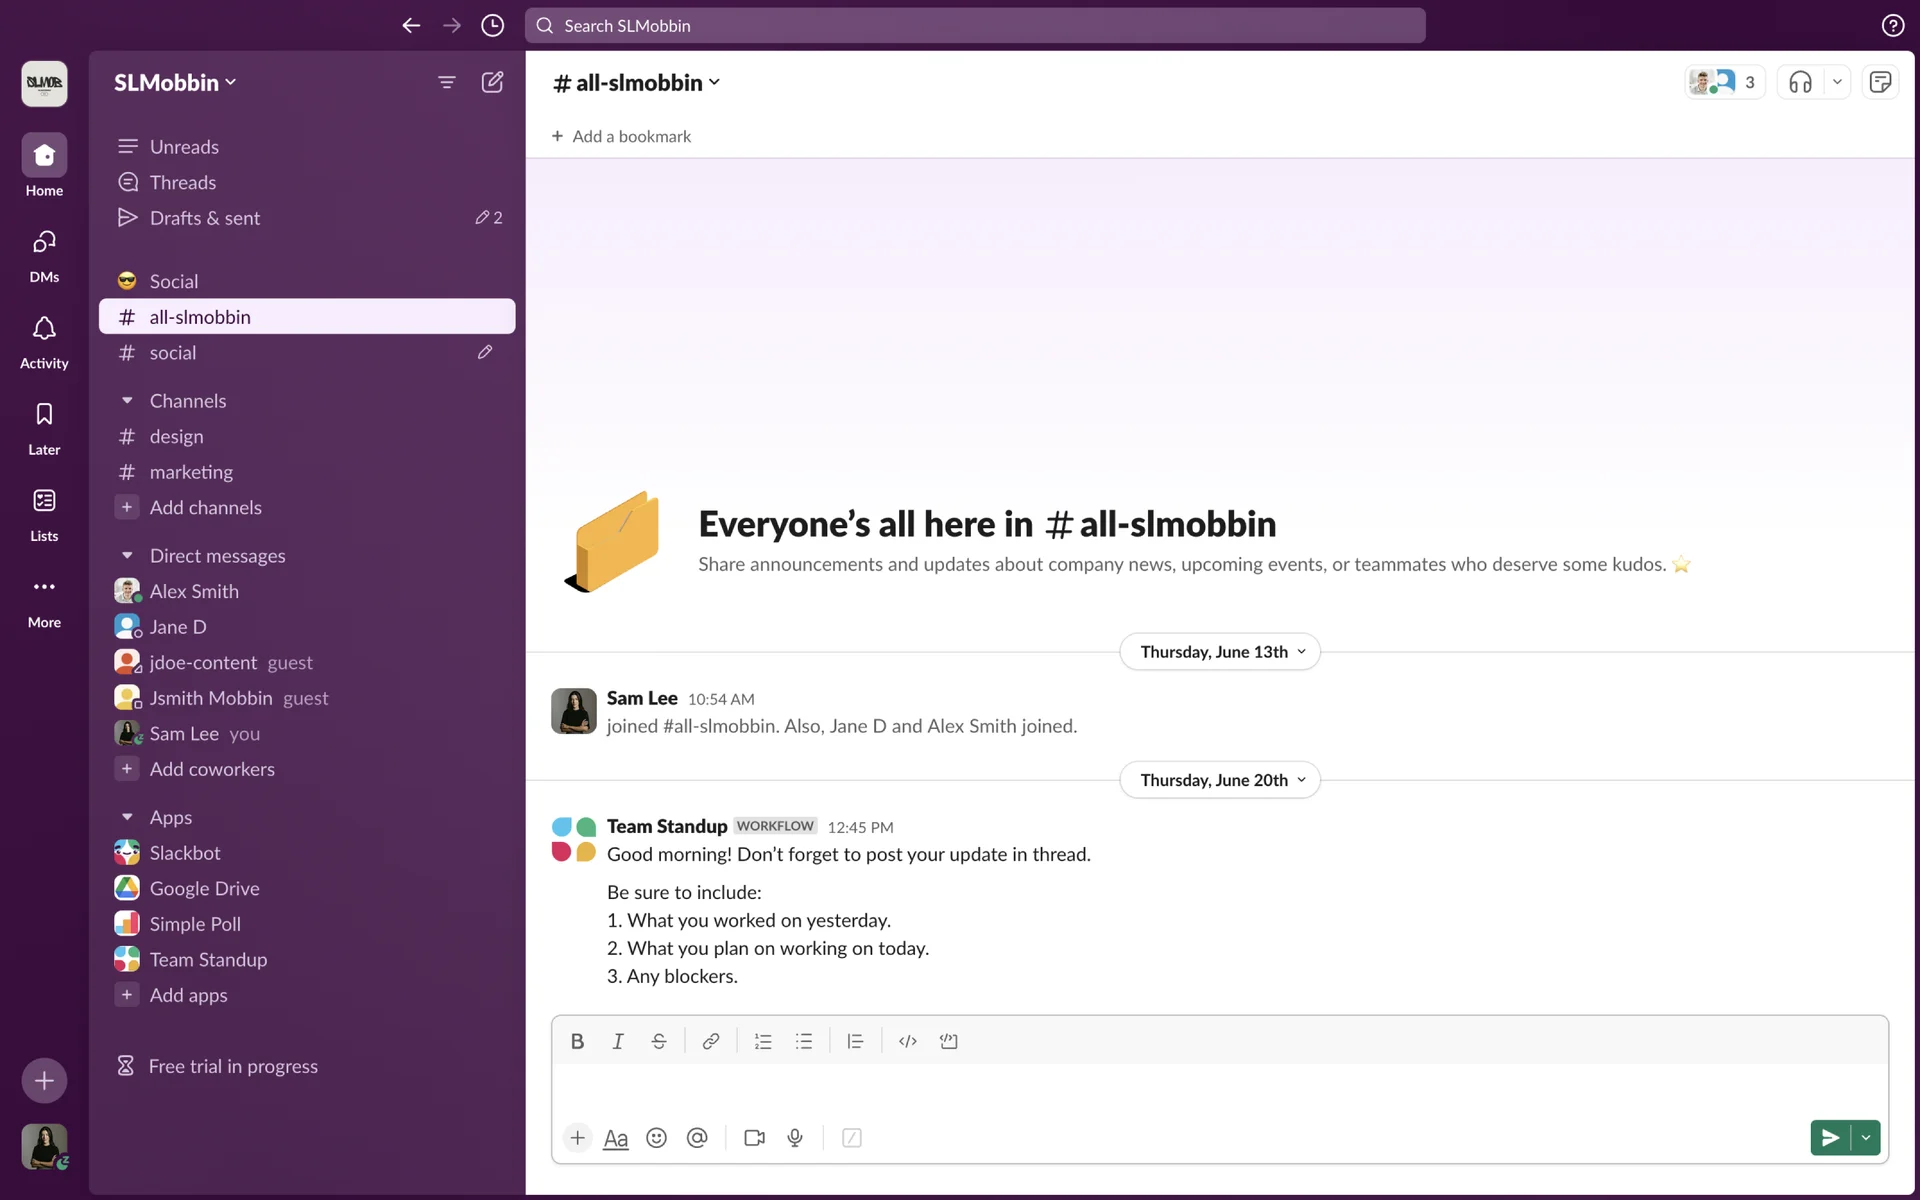Expand the Thursday, June 20th date dropdown

click(1220, 780)
